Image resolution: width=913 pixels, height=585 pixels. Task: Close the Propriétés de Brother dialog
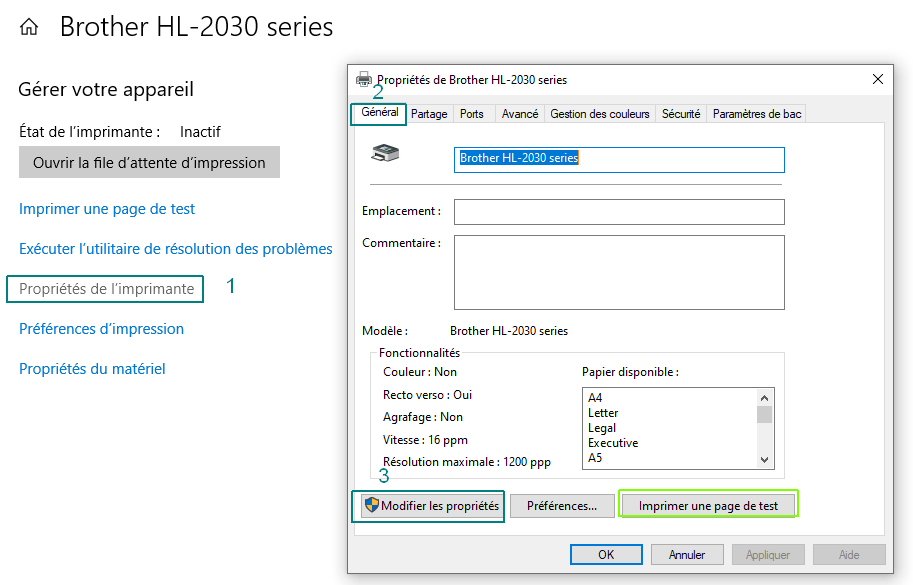pos(877,79)
